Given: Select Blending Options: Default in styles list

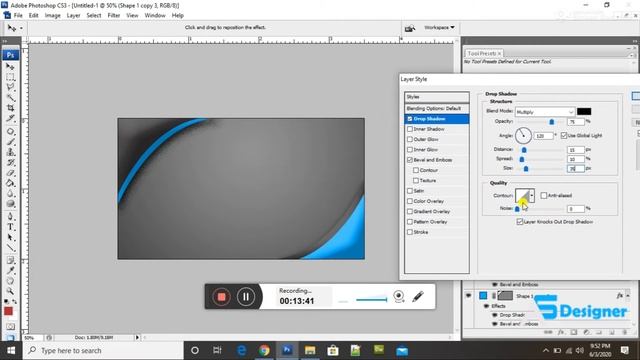Looking at the screenshot, I should coord(437,109).
